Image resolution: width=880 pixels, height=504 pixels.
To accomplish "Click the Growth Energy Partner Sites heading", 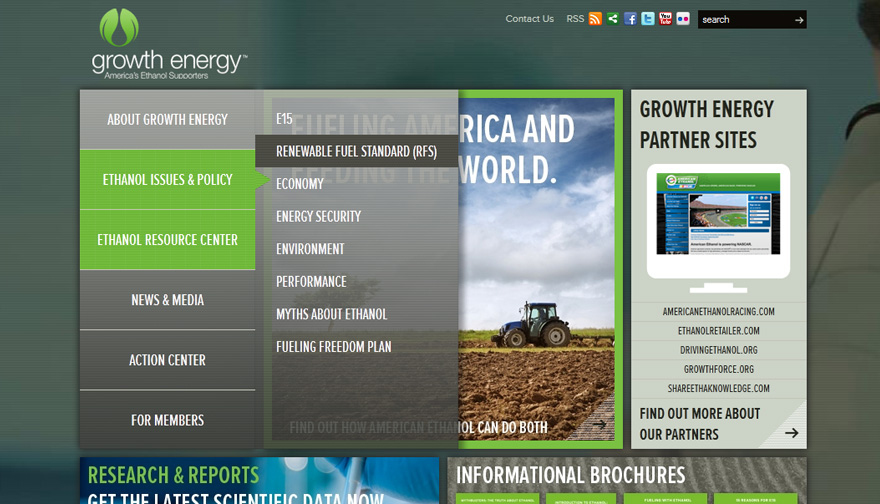I will tap(707, 125).
